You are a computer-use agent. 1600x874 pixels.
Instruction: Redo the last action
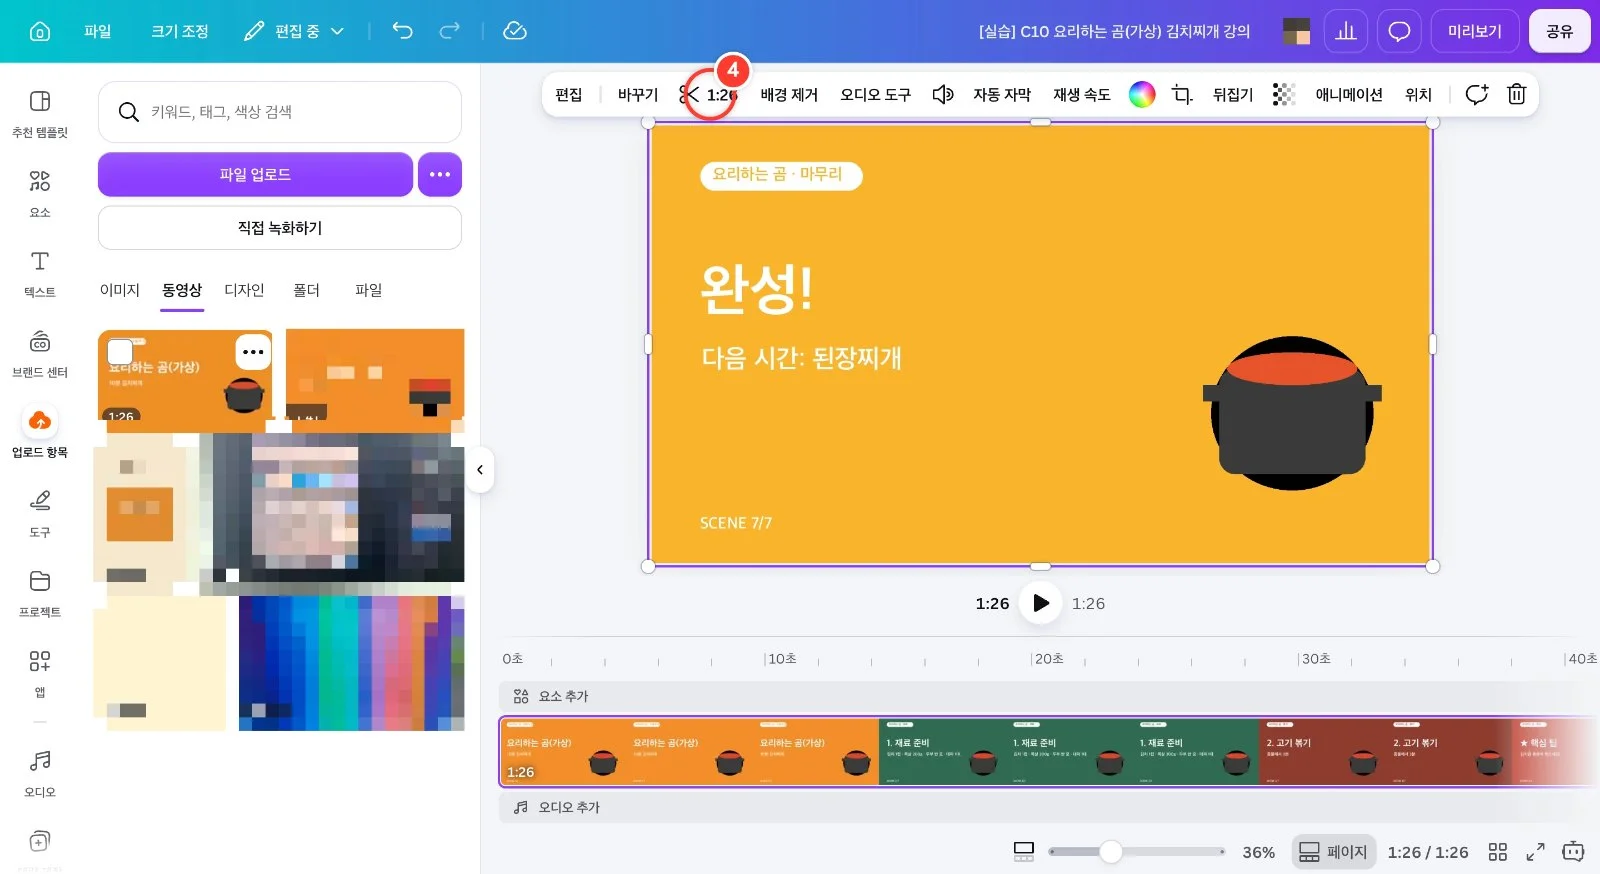(x=450, y=31)
